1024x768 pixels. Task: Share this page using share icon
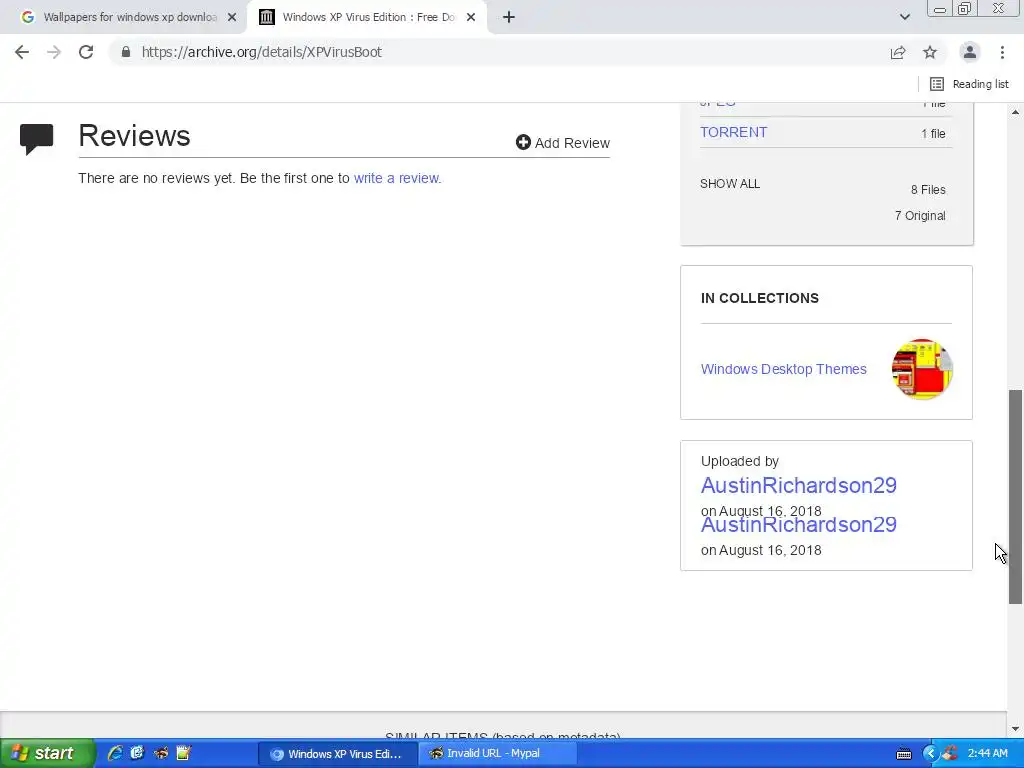click(x=898, y=52)
